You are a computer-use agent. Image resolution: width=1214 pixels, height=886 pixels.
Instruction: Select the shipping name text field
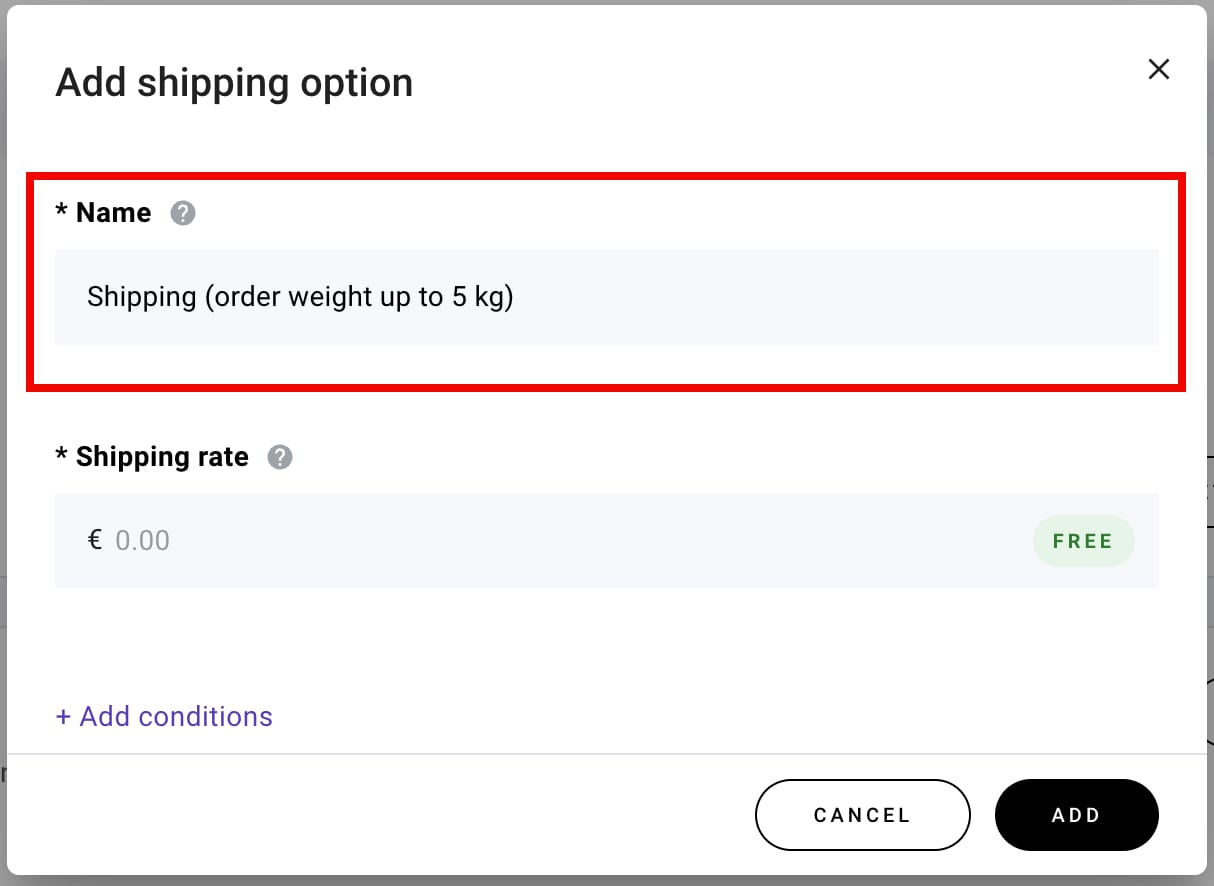tap(606, 297)
